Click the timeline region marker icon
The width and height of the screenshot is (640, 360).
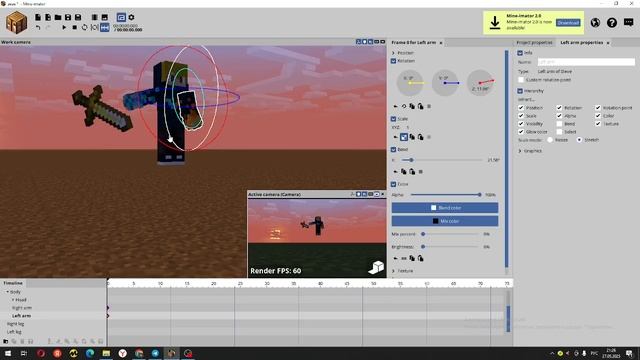[95, 27]
